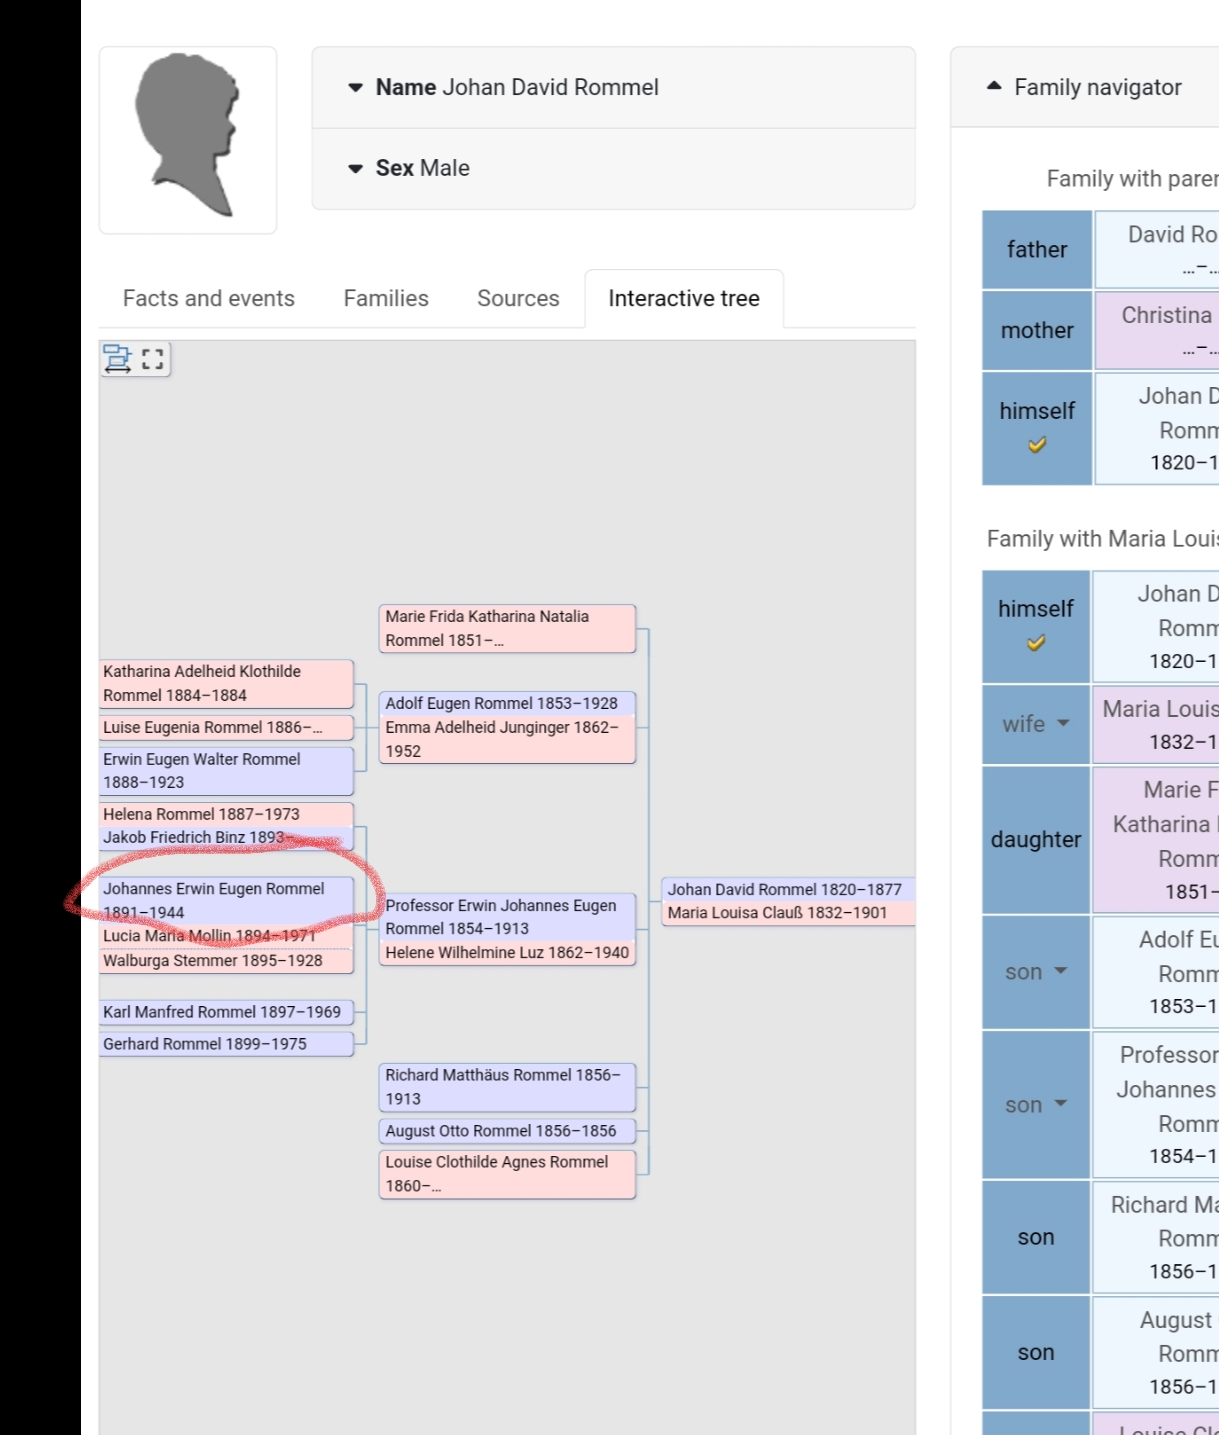Select Luise Eugenia Rommel 1886 box
This screenshot has width=1219, height=1435.
[x=226, y=728]
